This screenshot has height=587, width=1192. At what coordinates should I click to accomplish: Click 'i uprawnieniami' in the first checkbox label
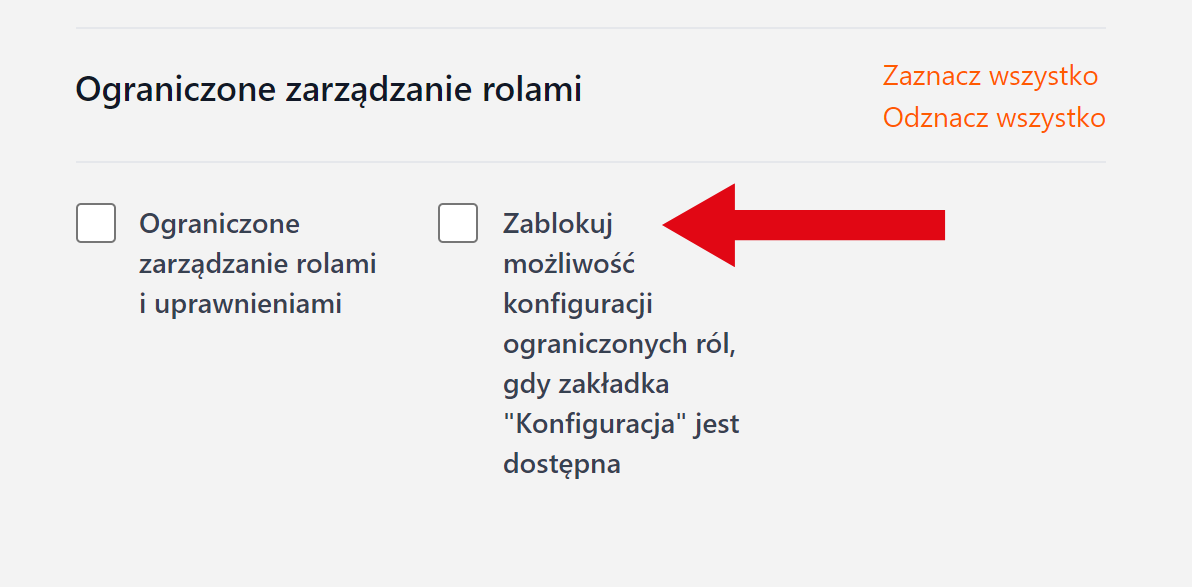[240, 304]
